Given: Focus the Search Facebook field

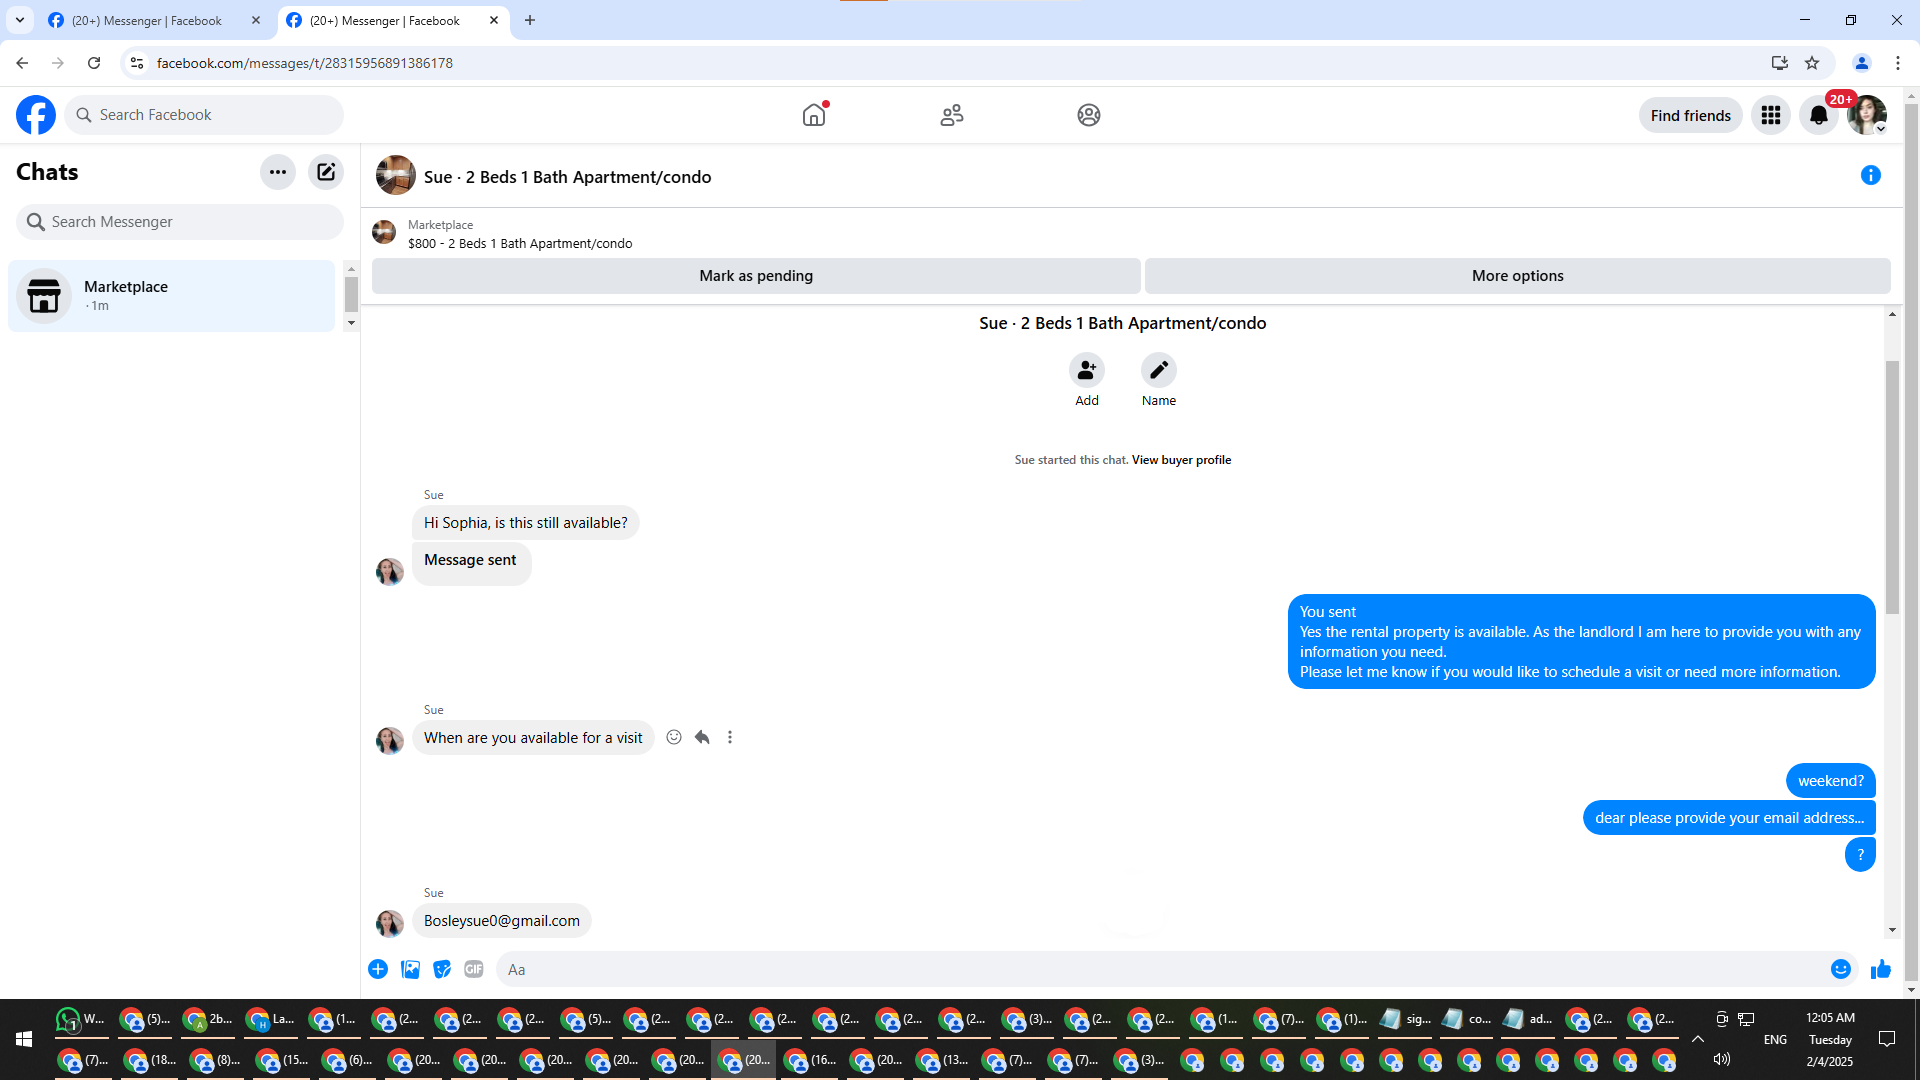Looking at the screenshot, I should [204, 115].
